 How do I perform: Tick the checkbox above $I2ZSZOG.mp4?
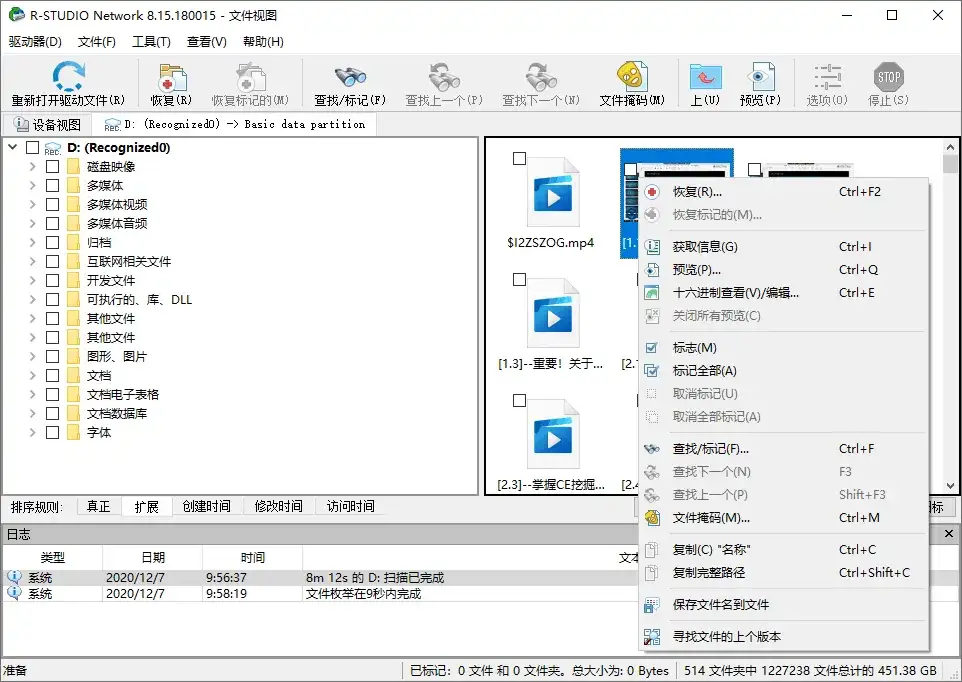(517, 156)
